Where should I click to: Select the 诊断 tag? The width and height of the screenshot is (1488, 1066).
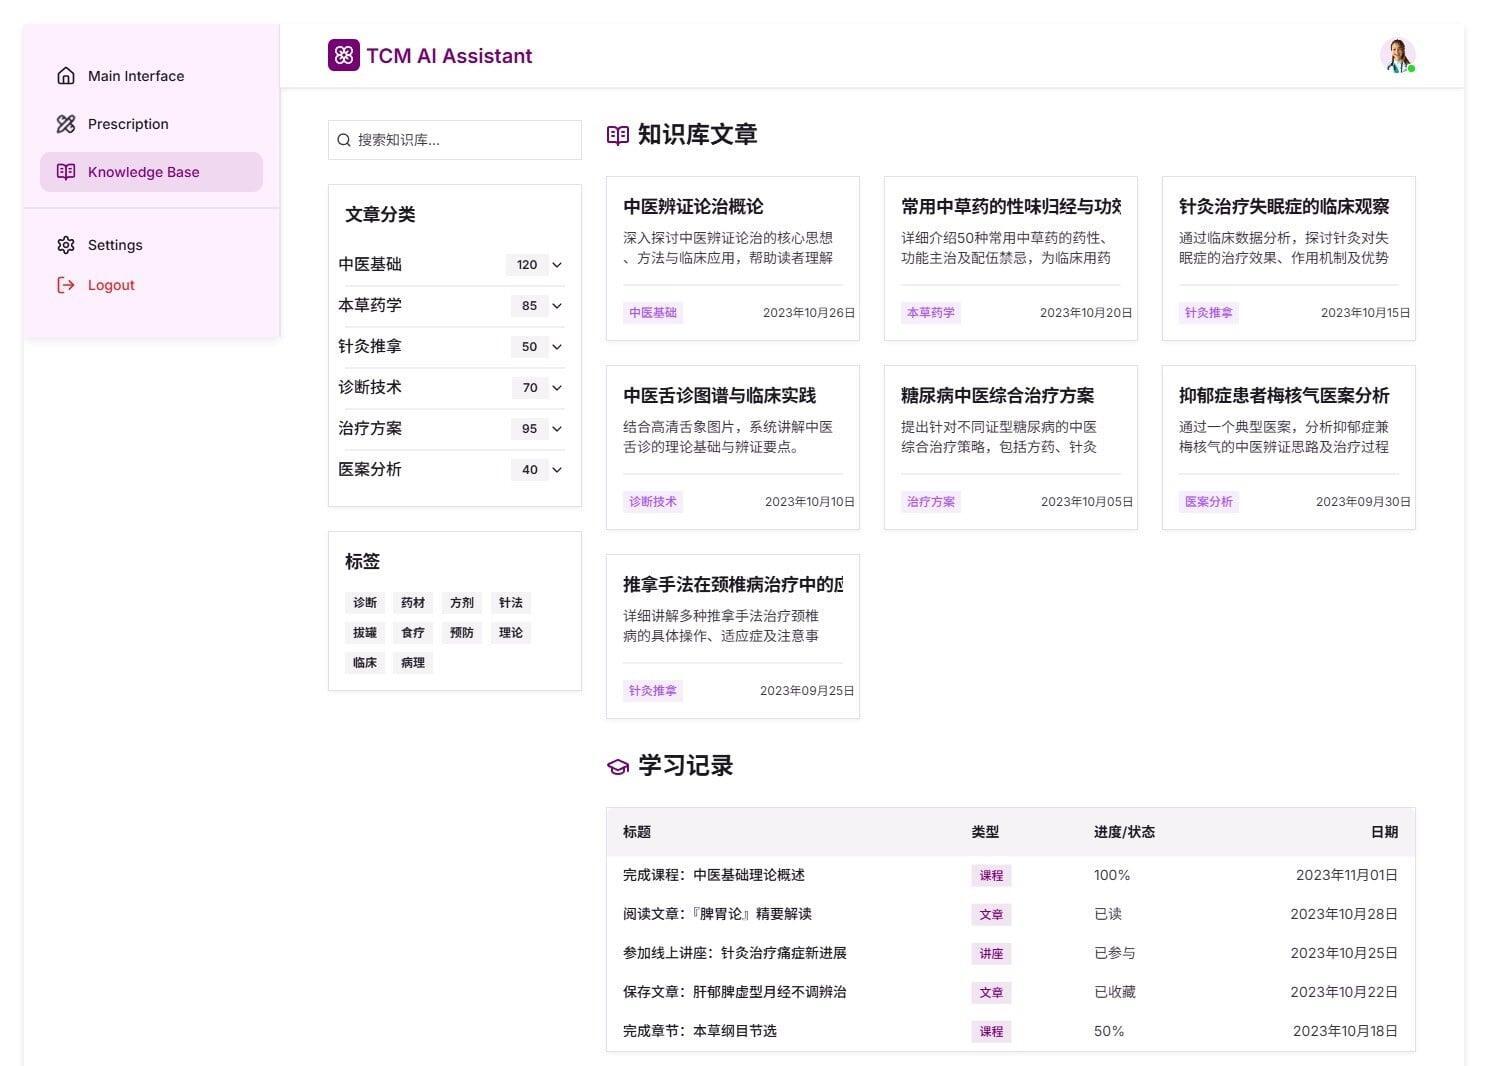(365, 603)
